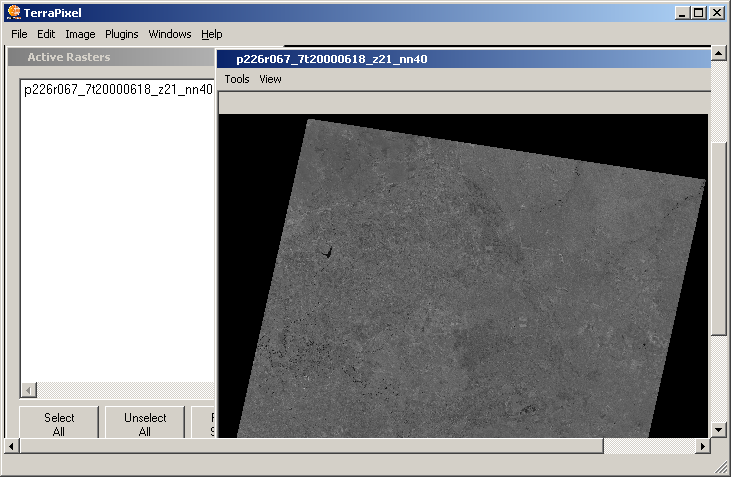The image size is (731, 477).
Task: Click the vertical scrollbar up arrow
Action: coord(718,52)
